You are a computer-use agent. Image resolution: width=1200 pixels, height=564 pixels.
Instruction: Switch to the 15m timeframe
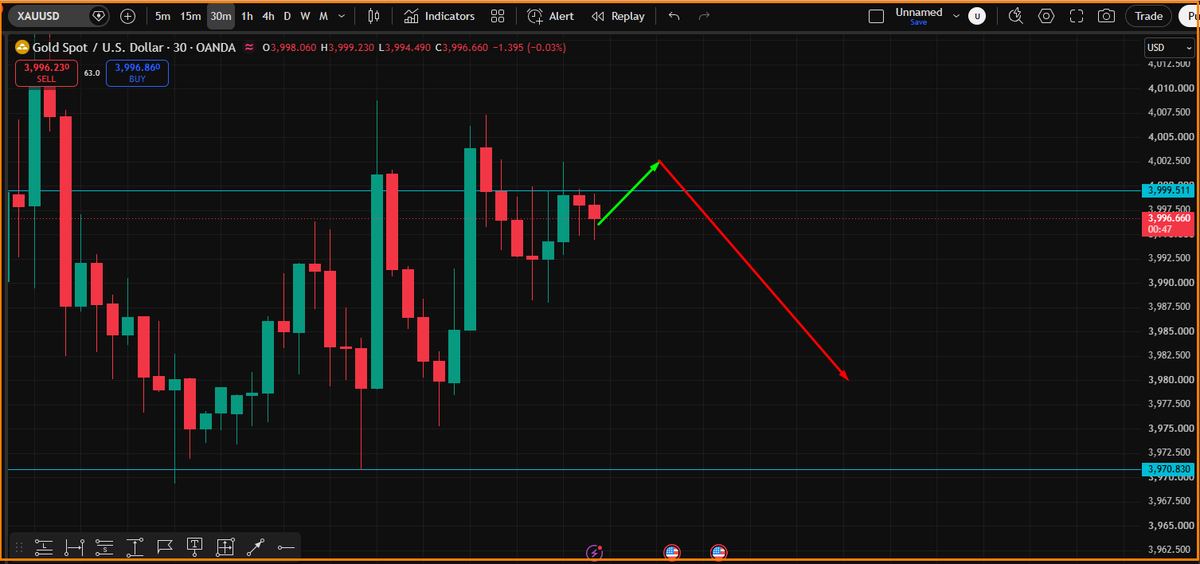pos(190,16)
